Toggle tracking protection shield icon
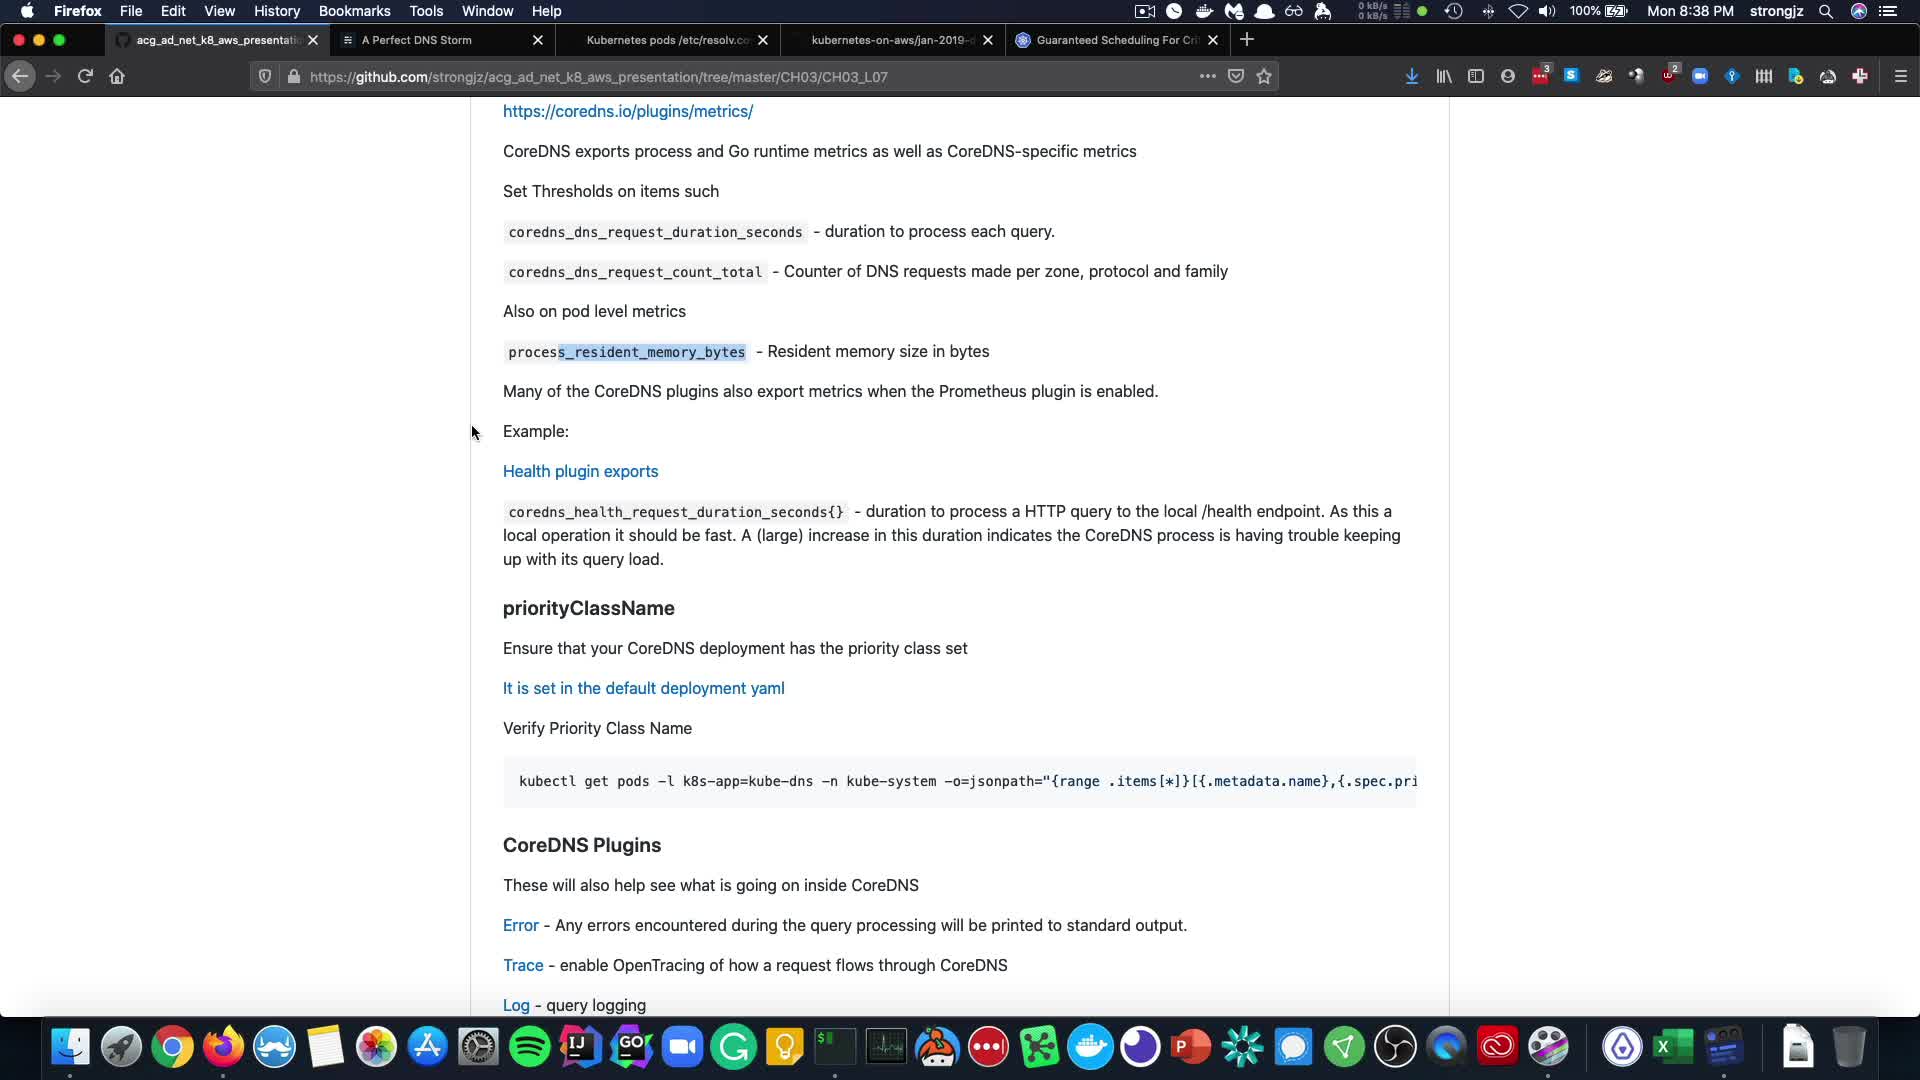Screen dimensions: 1920x1080 click(x=265, y=76)
